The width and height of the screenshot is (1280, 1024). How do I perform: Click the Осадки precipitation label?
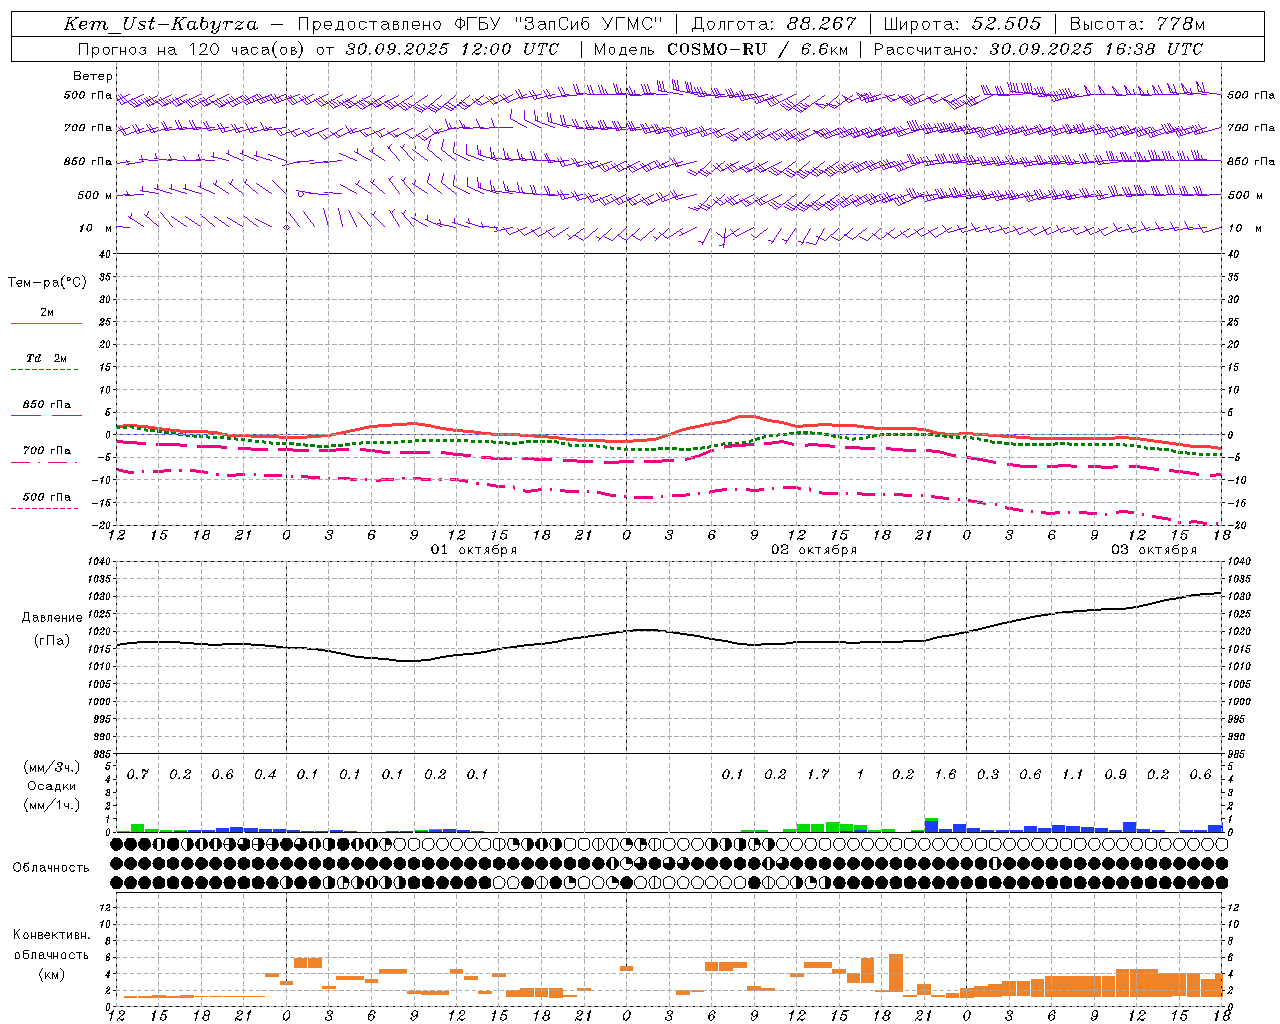pyautogui.click(x=52, y=786)
